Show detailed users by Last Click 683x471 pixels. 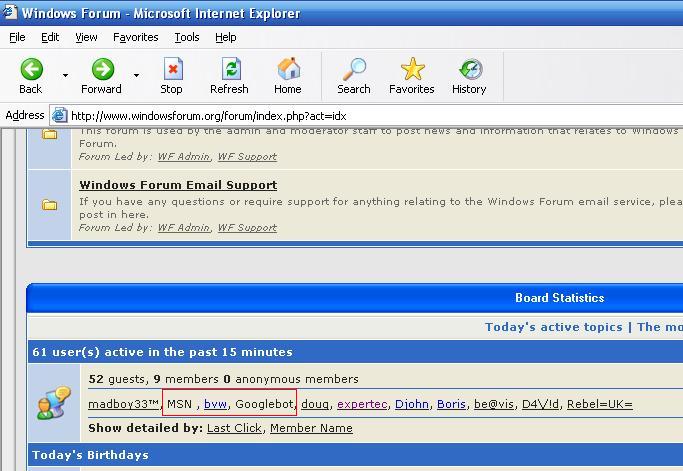(234, 428)
